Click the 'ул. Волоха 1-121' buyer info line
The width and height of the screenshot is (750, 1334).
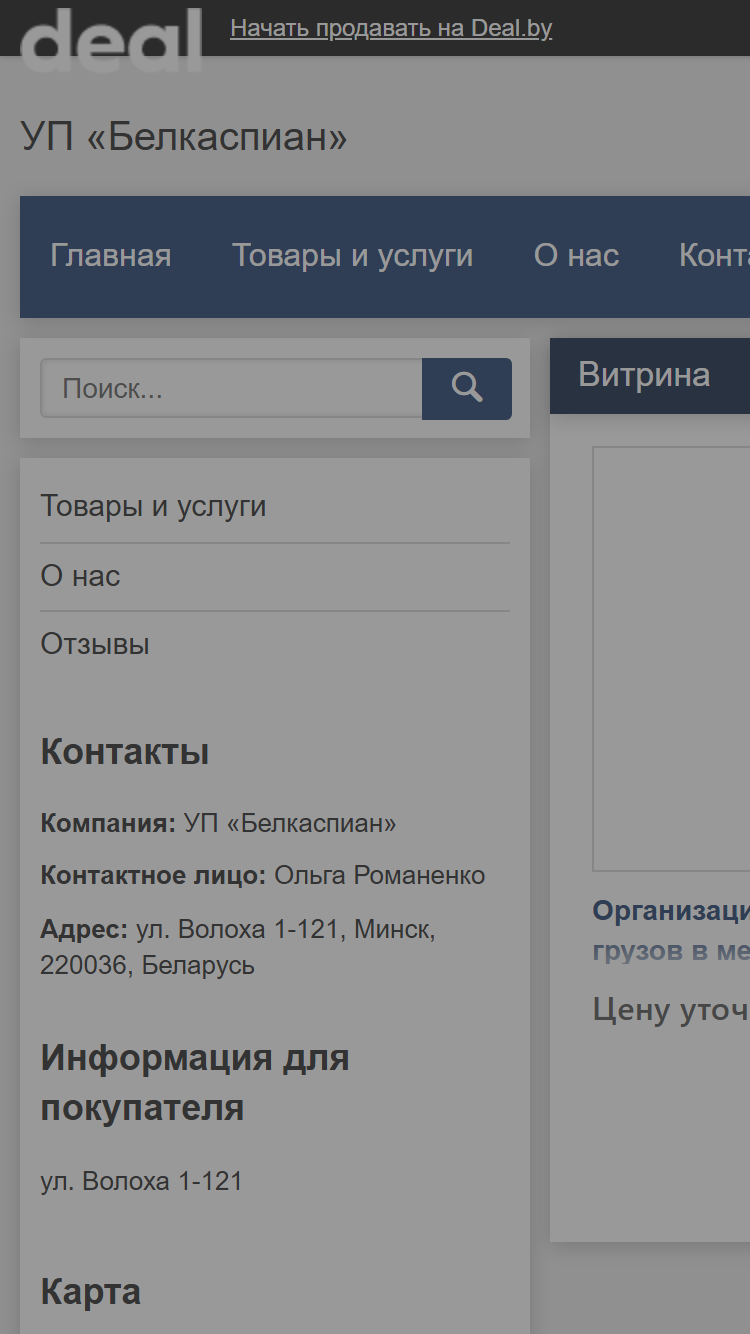pyautogui.click(x=142, y=1181)
